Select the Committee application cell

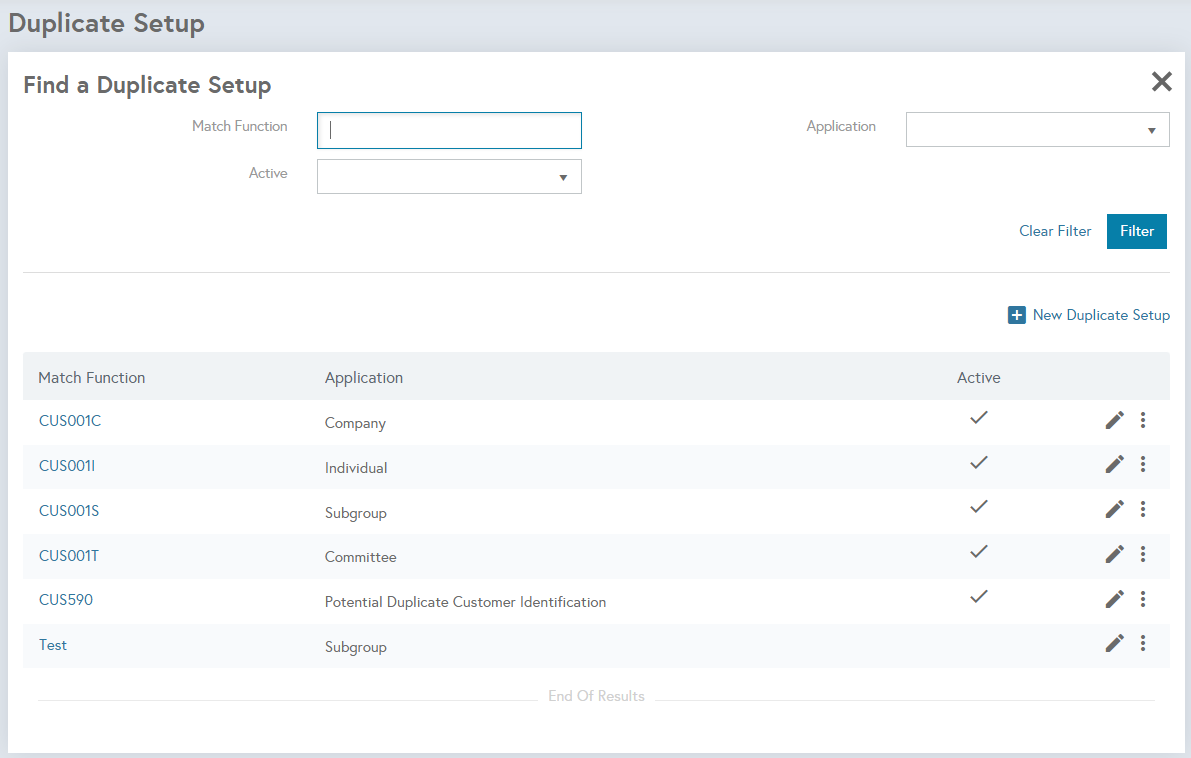tap(361, 557)
